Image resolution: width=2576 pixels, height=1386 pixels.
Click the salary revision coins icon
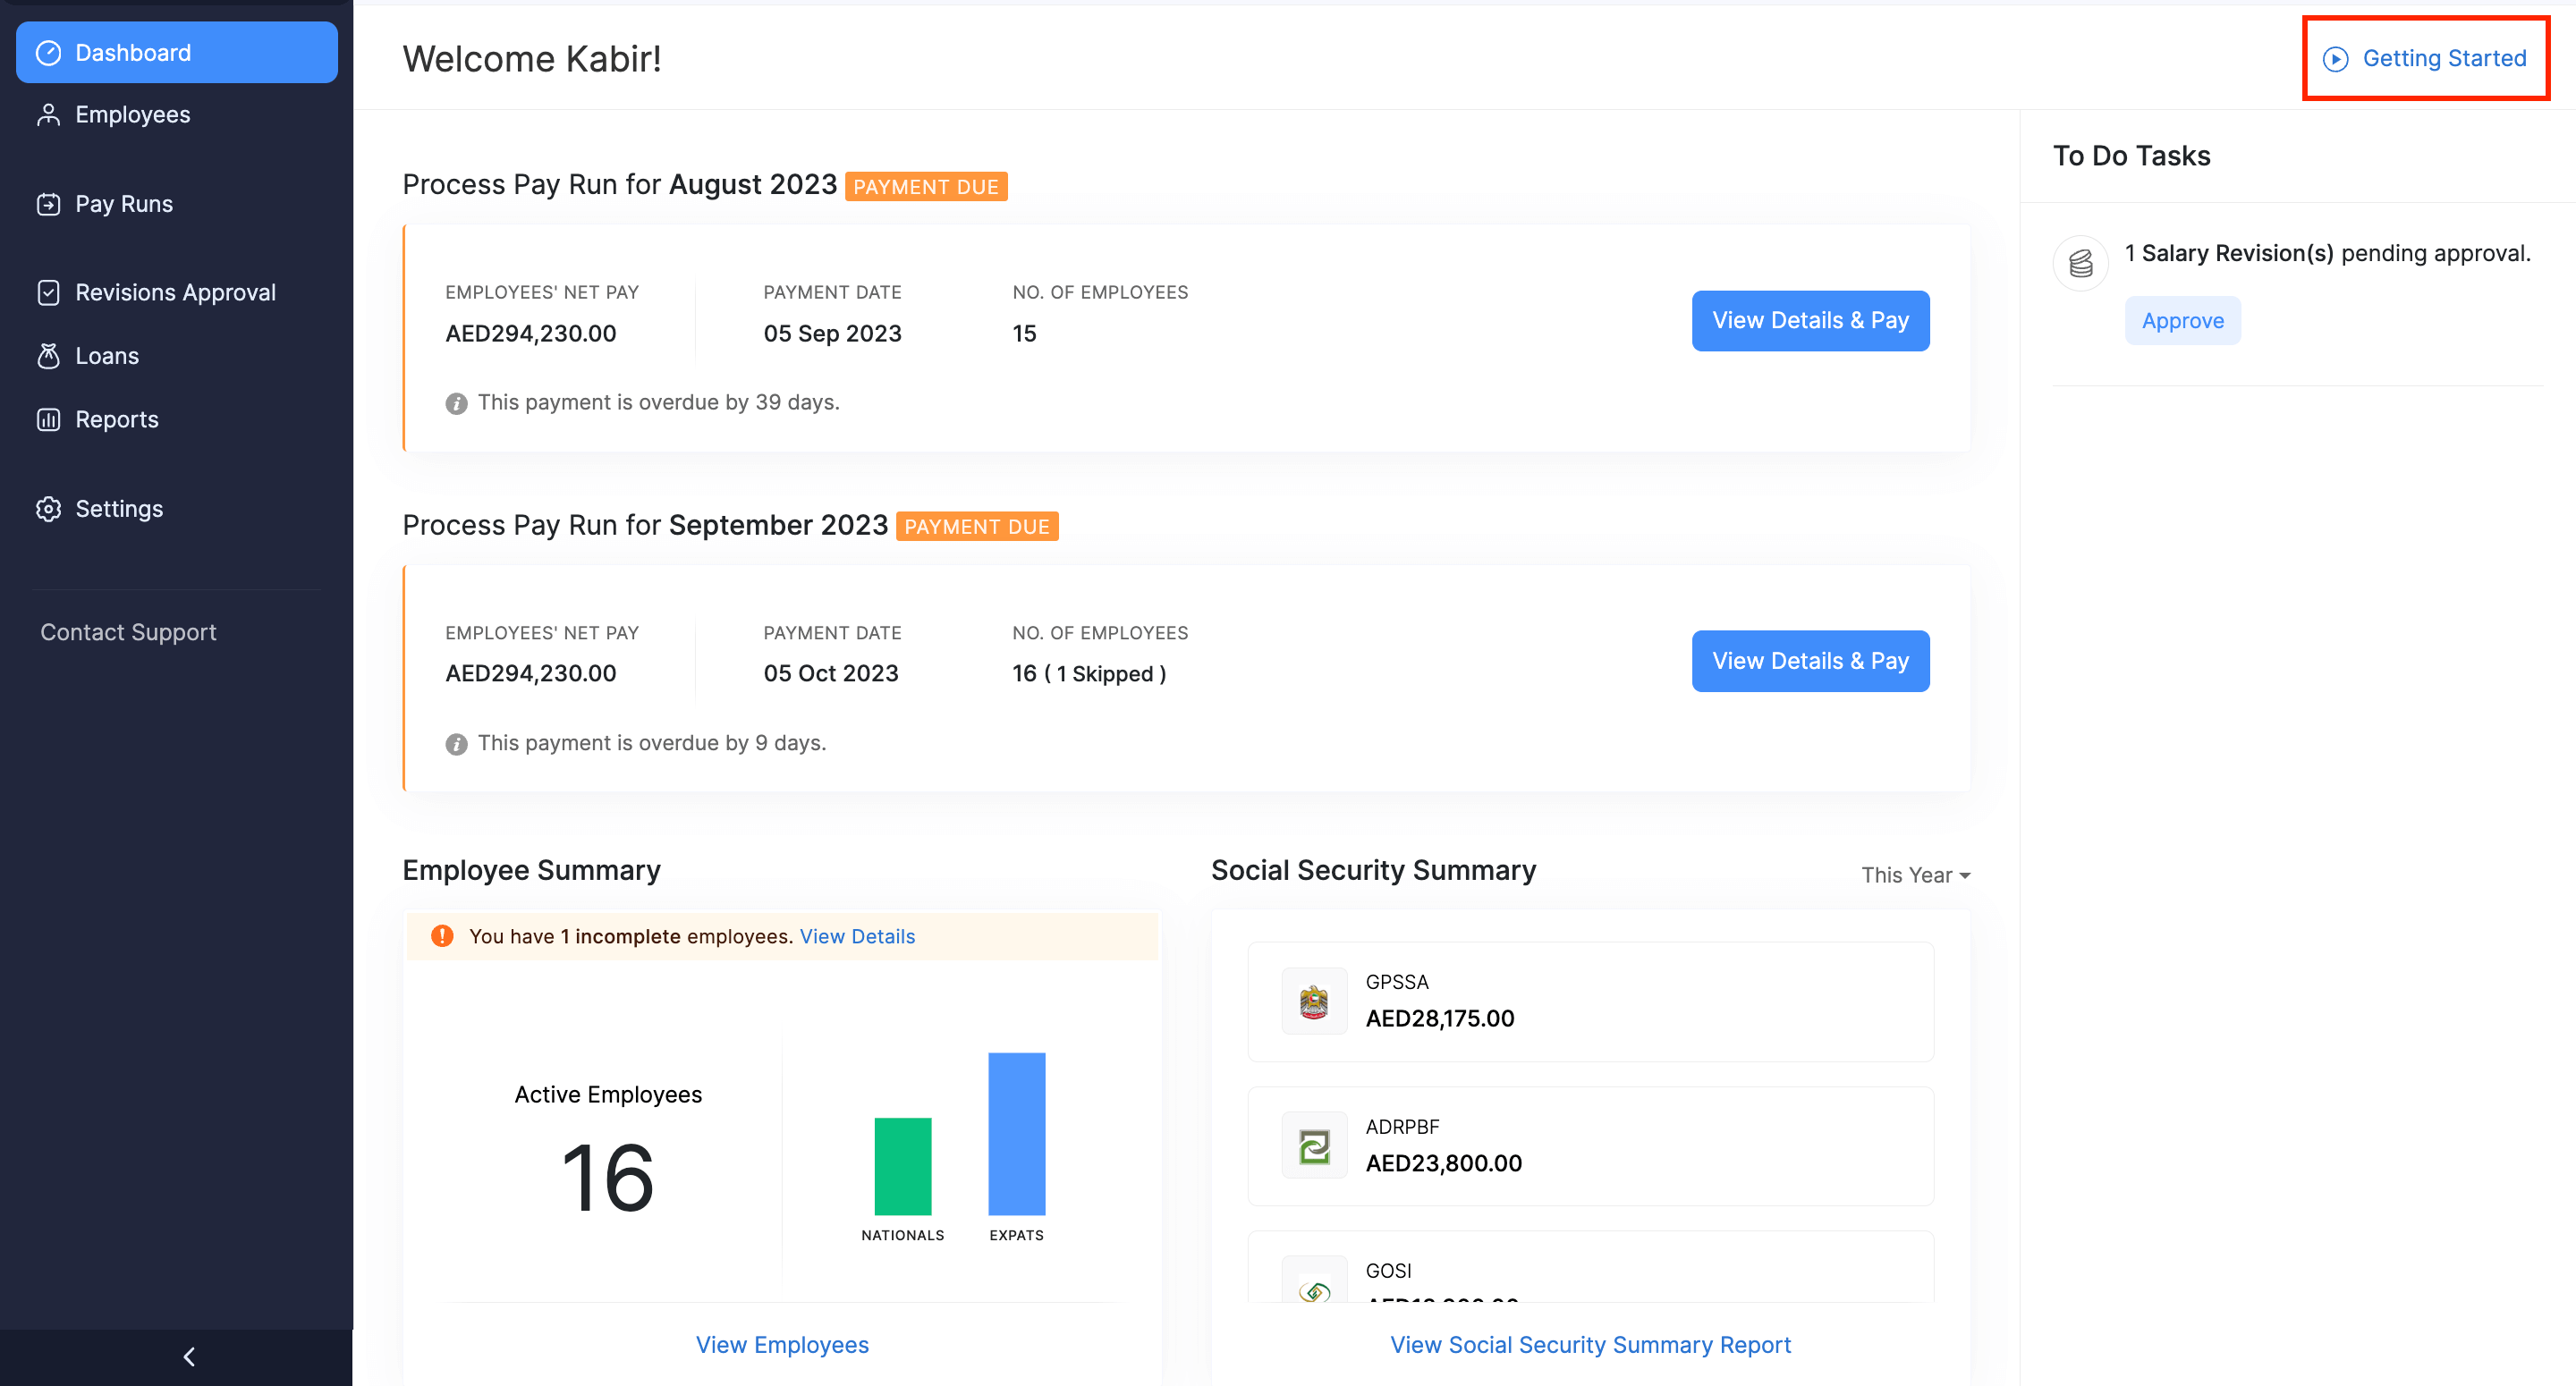(2080, 263)
